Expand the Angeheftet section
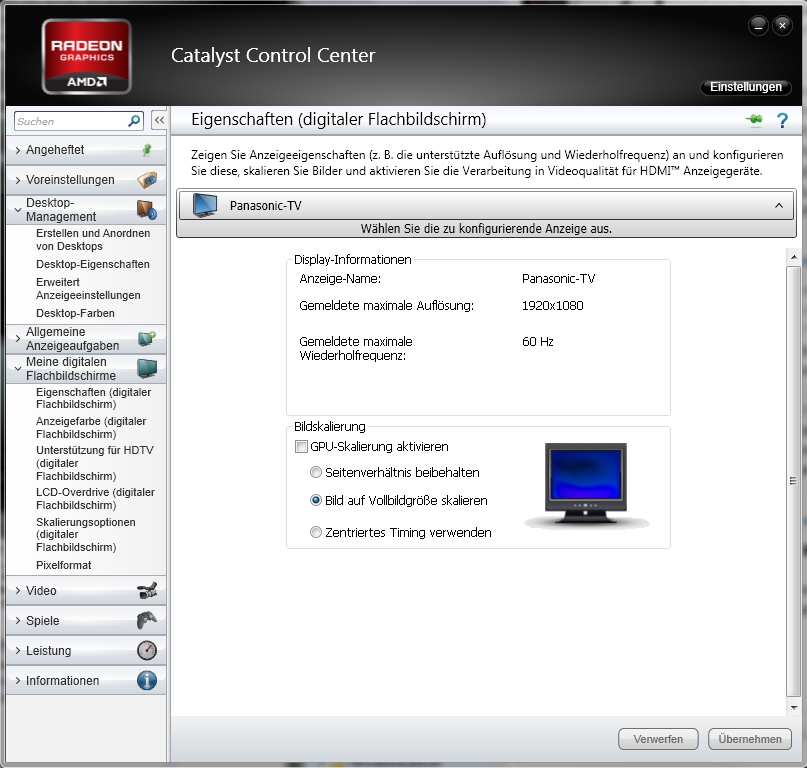This screenshot has height=768, width=807. pos(18,150)
